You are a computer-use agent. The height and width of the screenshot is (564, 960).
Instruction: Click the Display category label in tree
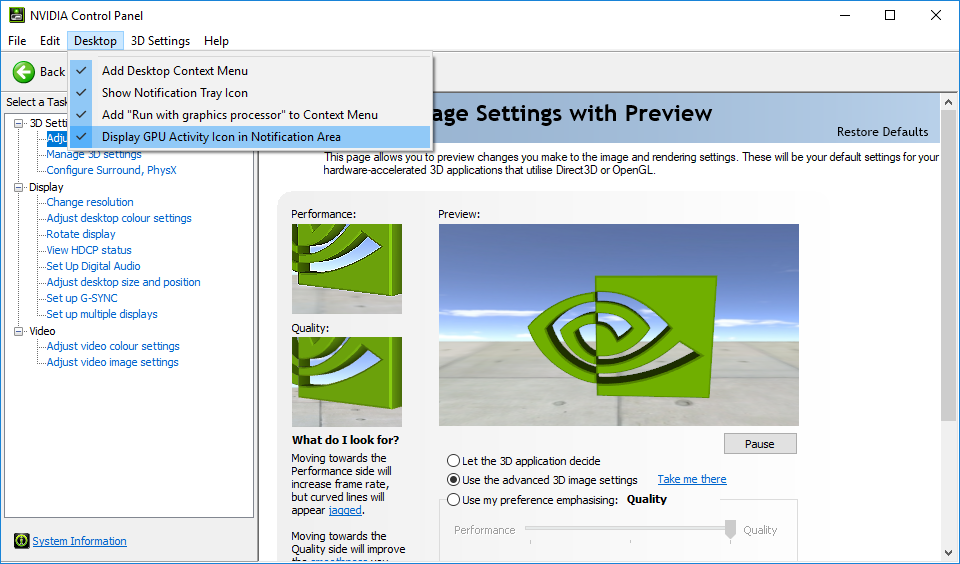click(x=46, y=187)
